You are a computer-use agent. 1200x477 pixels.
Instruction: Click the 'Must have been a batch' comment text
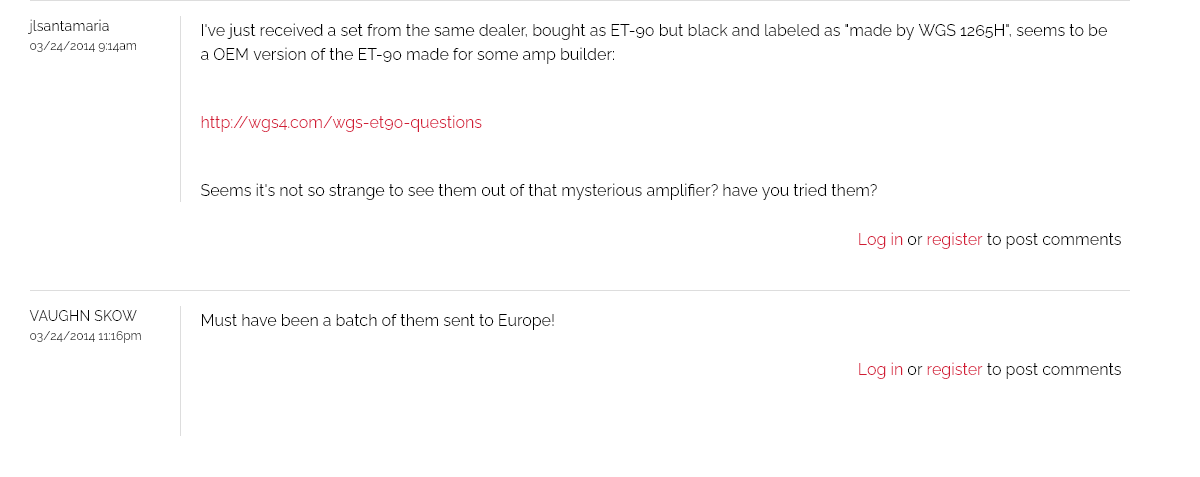coord(377,321)
